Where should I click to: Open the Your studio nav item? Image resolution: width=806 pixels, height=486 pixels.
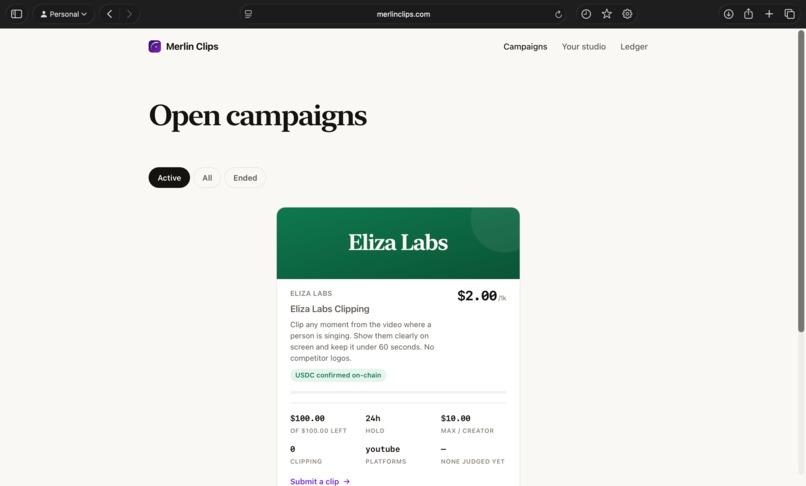tap(583, 46)
